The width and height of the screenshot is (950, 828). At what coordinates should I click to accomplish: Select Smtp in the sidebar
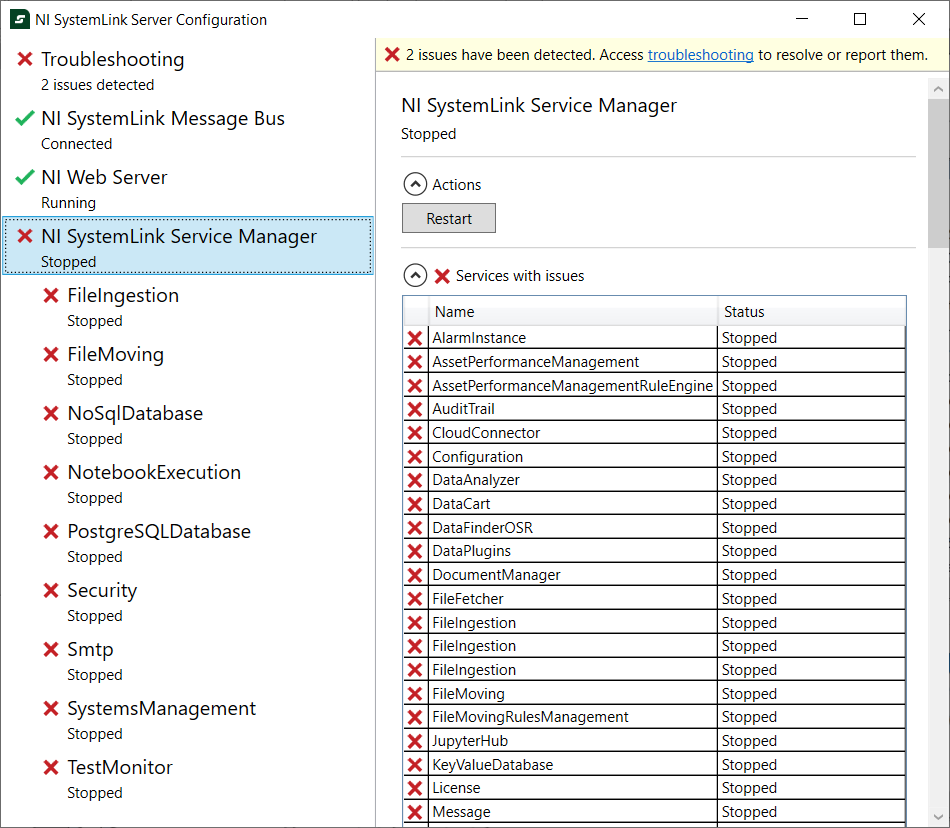tap(188, 660)
